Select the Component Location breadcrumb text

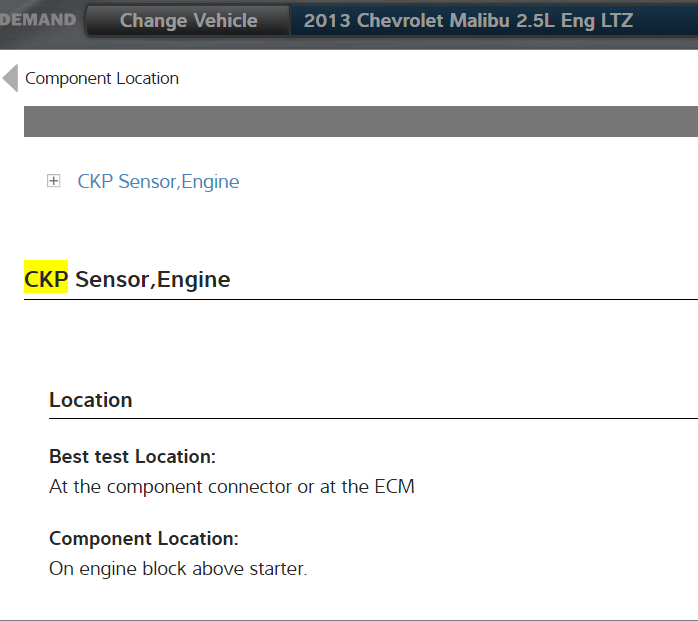click(x=102, y=78)
